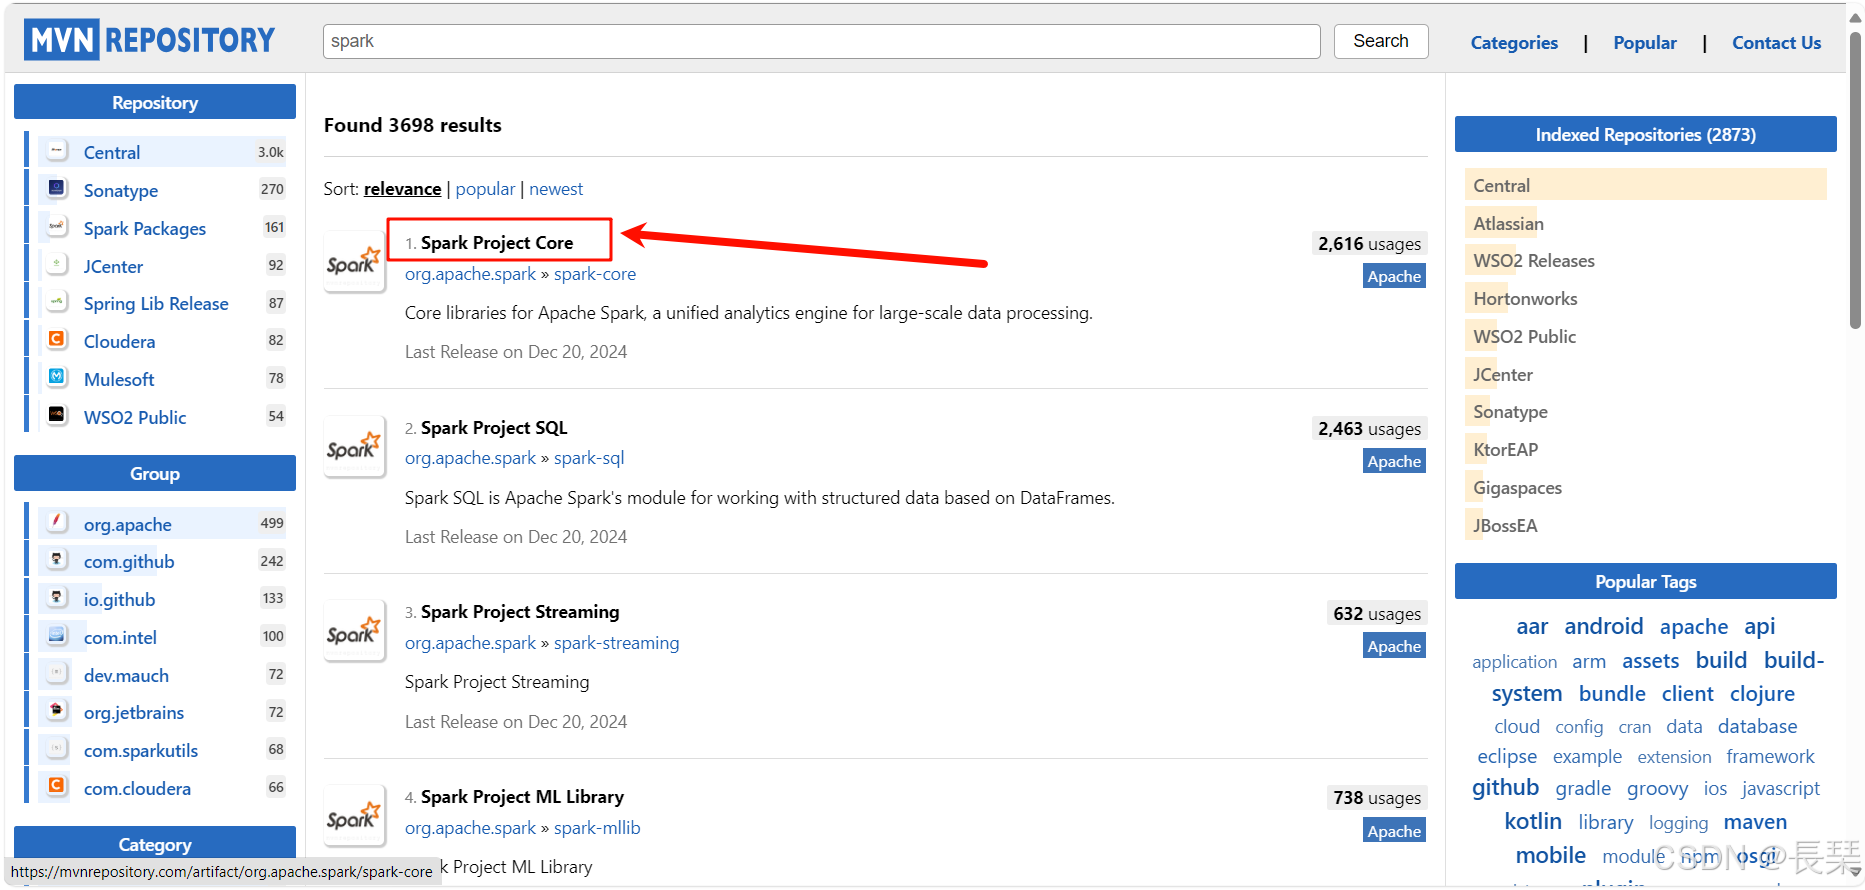Viewport: 1865px width, 890px height.
Task: Open the Popular menu link
Action: pos(1645,43)
